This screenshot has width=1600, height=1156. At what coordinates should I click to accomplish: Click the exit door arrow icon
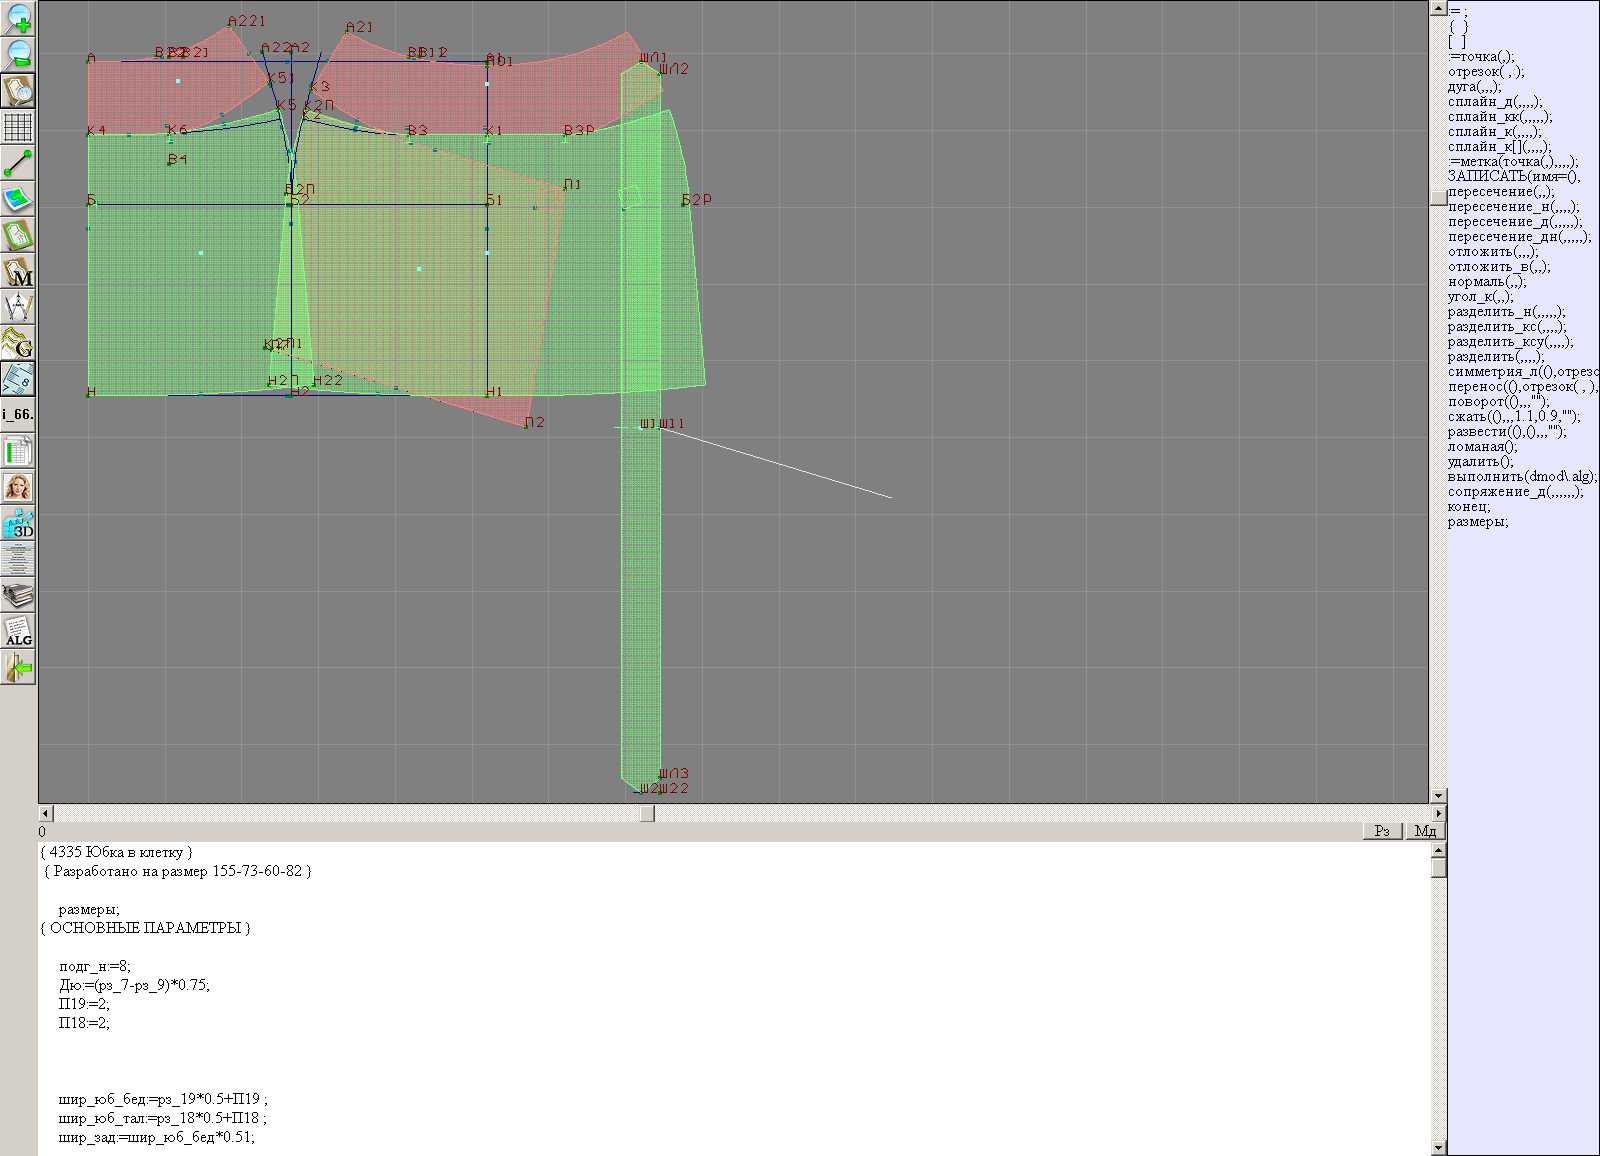pos(18,667)
